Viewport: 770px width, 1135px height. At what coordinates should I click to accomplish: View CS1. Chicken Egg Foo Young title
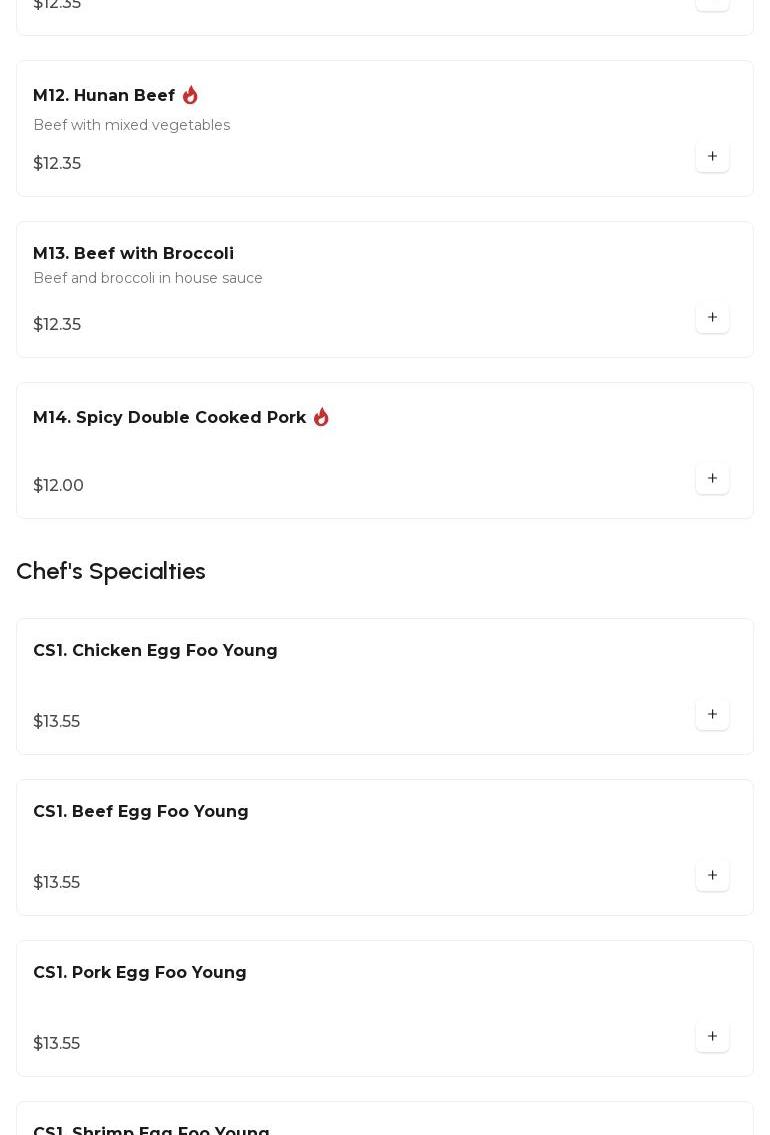coord(155,651)
